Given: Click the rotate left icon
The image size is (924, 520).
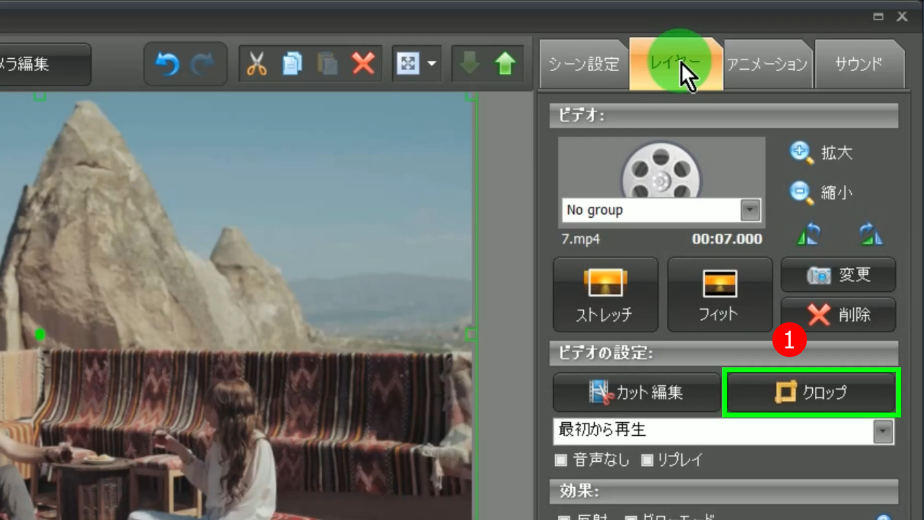Looking at the screenshot, I should 810,234.
